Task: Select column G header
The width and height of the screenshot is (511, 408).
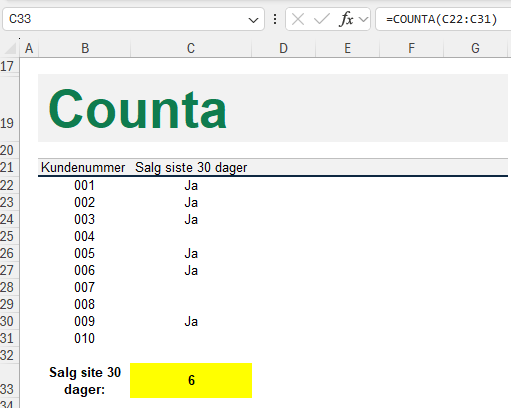Action: point(475,49)
